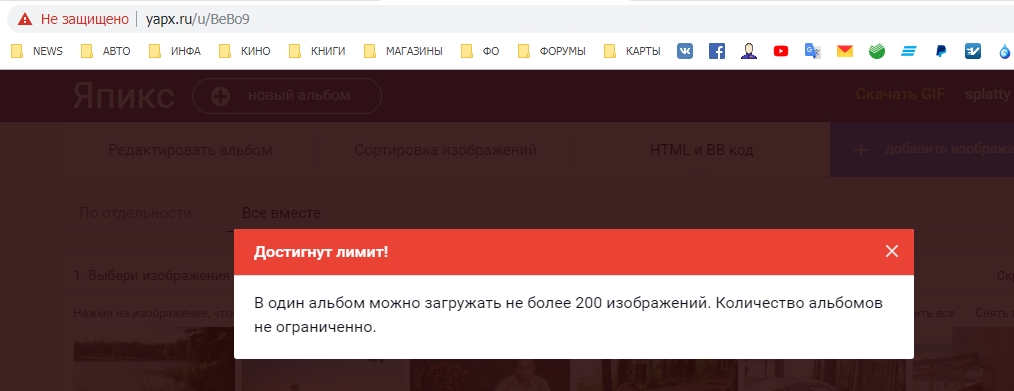1014x391 pixels.
Task: Open the green Sberbank bookmark icon
Action: coord(877,51)
